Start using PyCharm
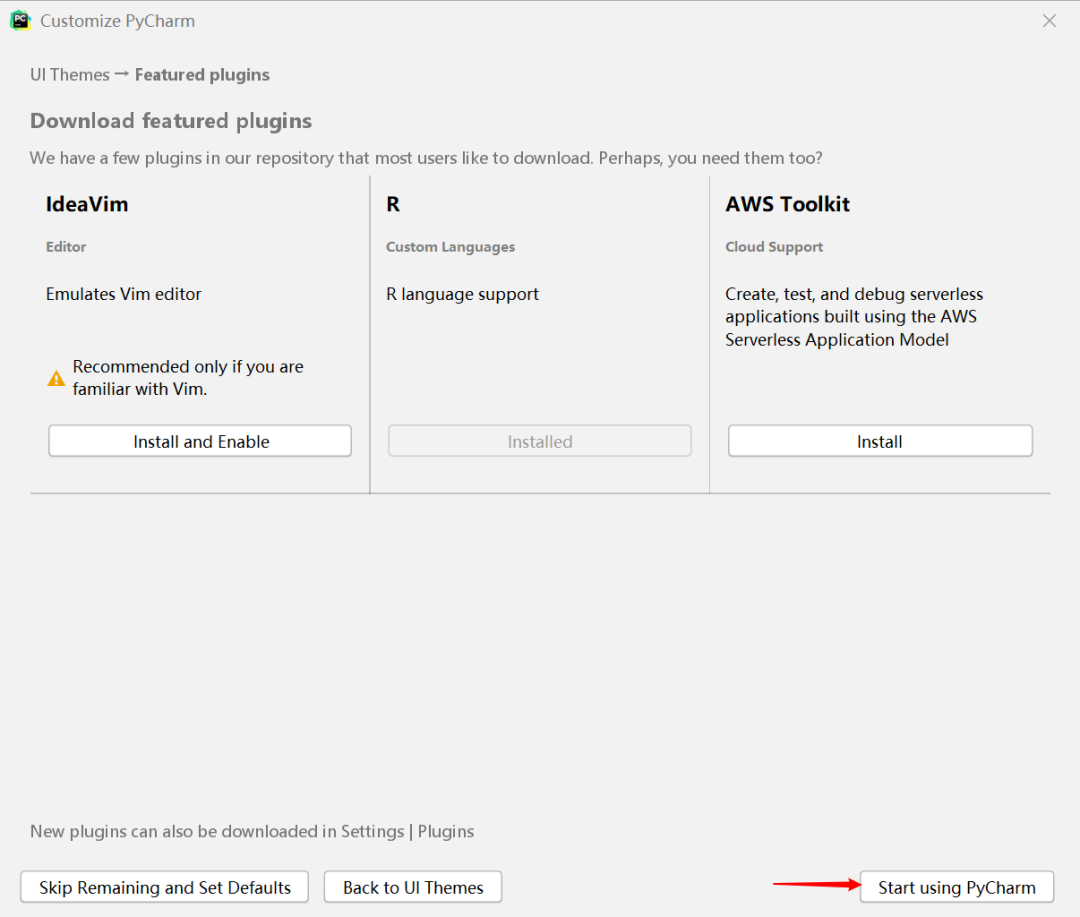 tap(957, 887)
